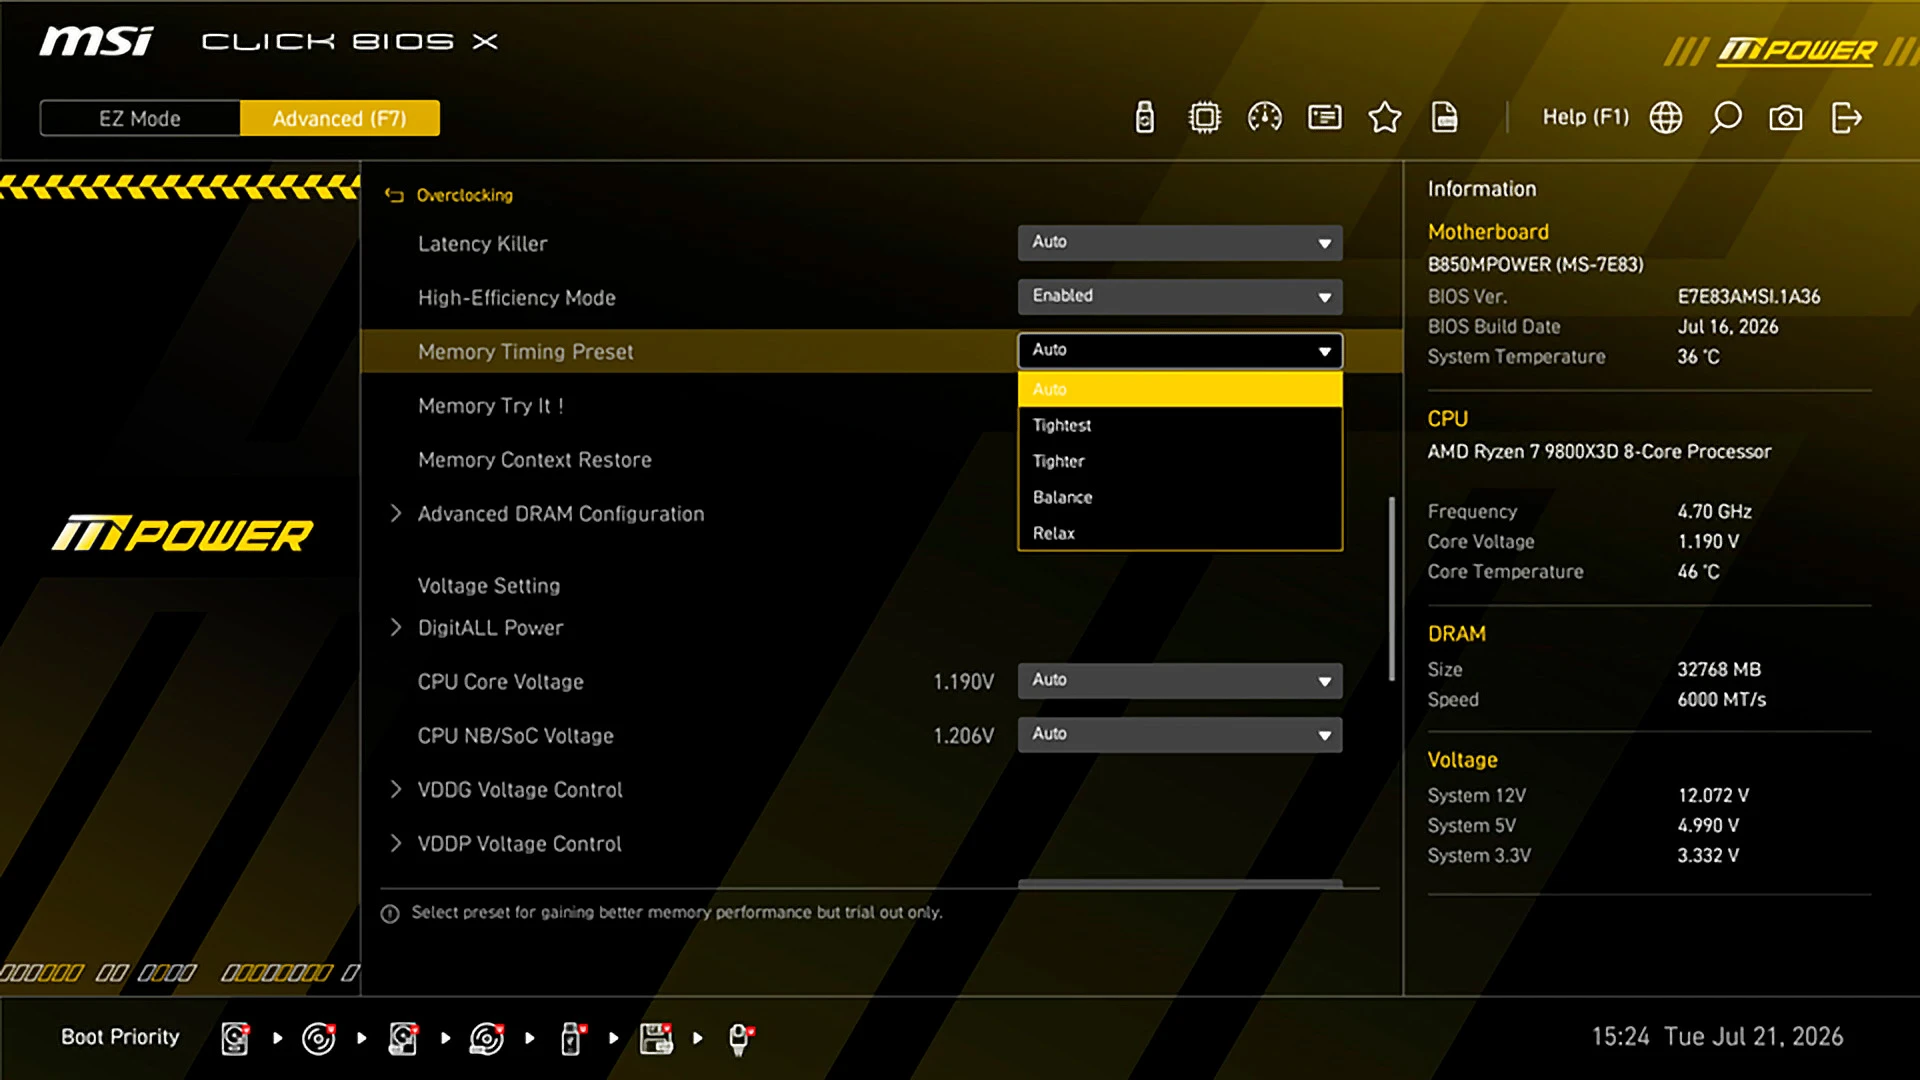Image resolution: width=1920 pixels, height=1080 pixels.
Task: Click the Overclocking breadcrumb link
Action: 464,195
